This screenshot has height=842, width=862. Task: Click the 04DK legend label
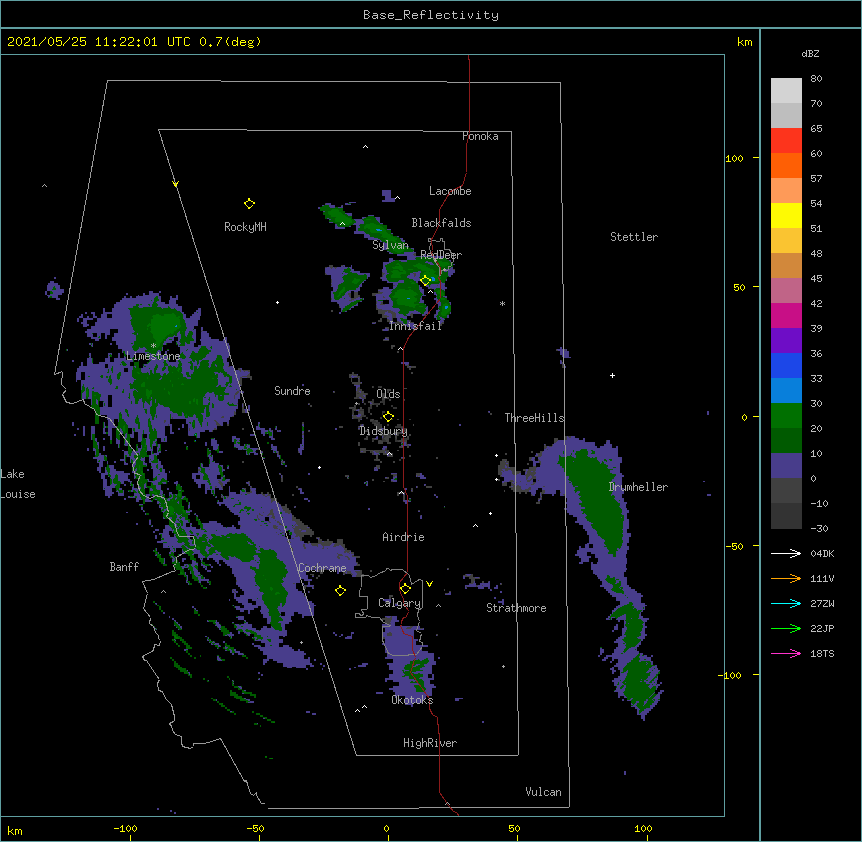pyautogui.click(x=822, y=553)
